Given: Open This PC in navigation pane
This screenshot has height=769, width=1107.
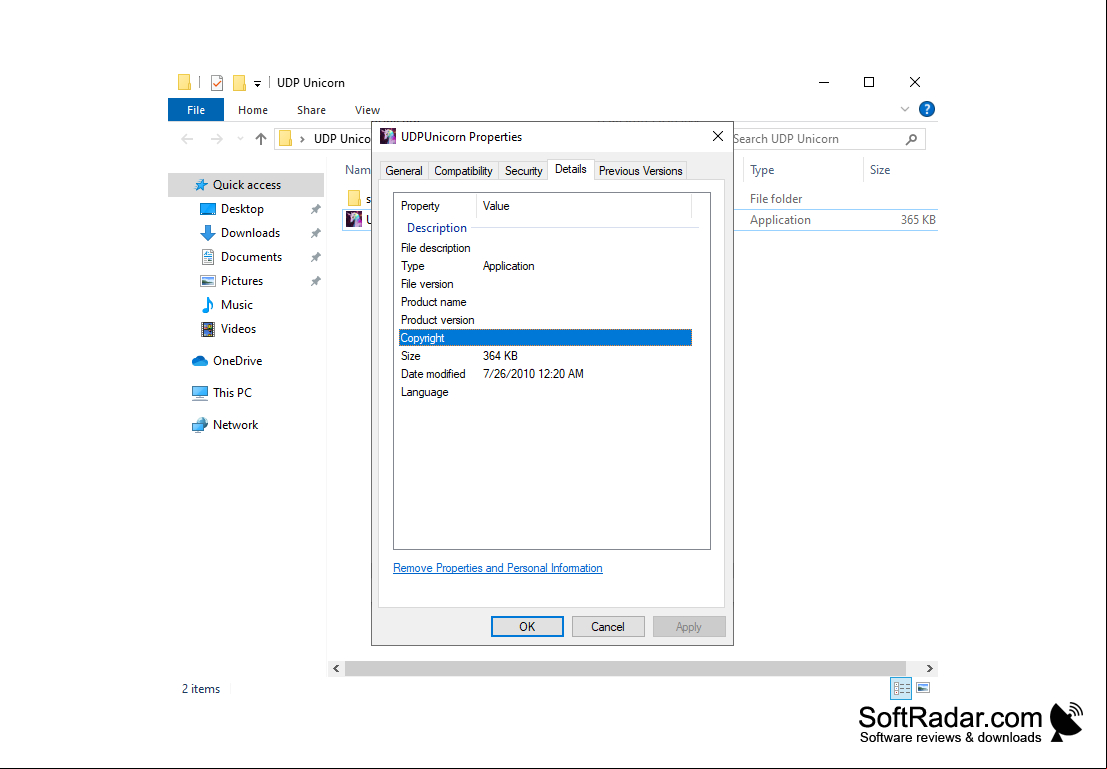Looking at the screenshot, I should (x=232, y=393).
